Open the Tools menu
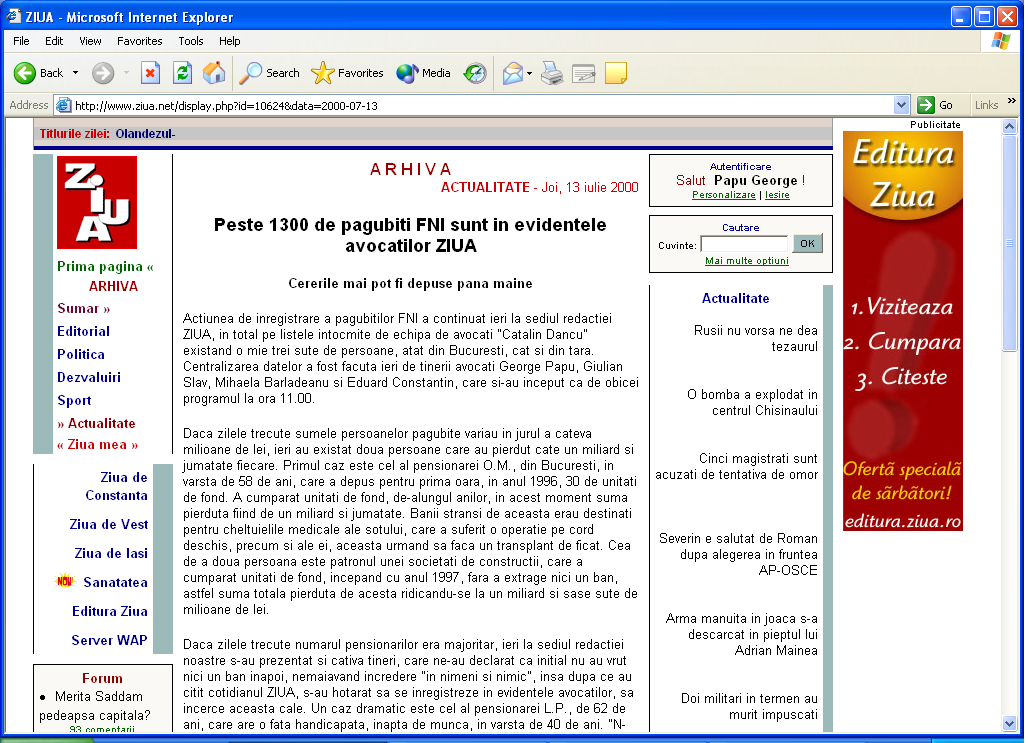This screenshot has height=743, width=1028. coord(191,41)
